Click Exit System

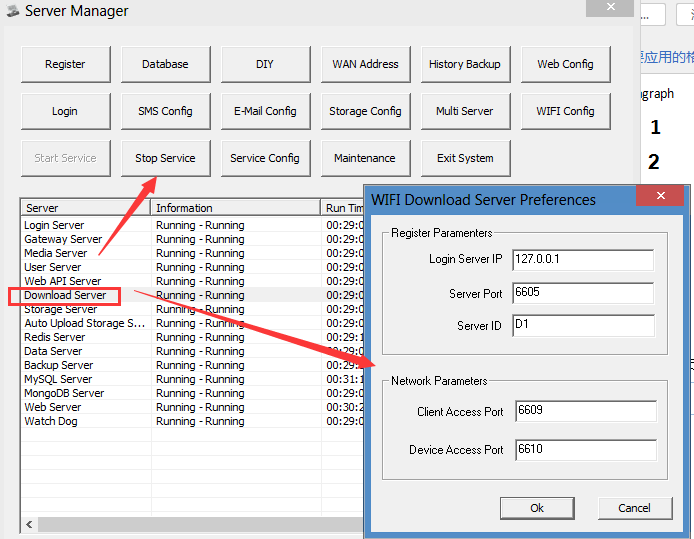coord(466,158)
